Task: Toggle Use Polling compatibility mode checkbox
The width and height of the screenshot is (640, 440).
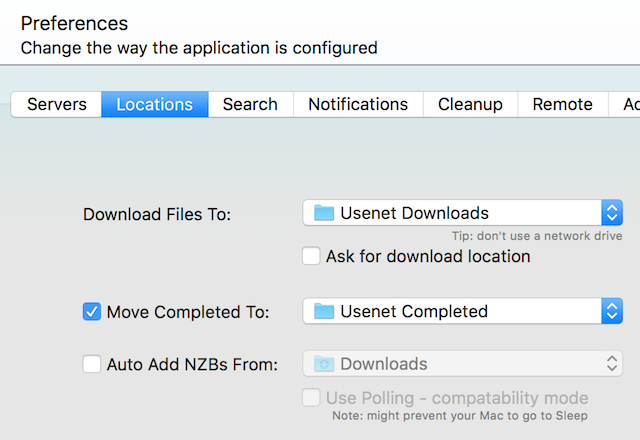Action: pyautogui.click(x=312, y=398)
